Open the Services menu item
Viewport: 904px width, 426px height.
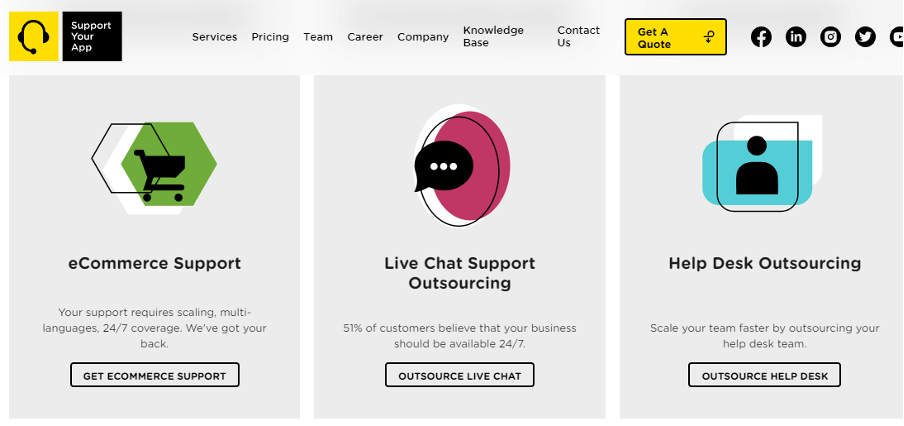point(214,37)
